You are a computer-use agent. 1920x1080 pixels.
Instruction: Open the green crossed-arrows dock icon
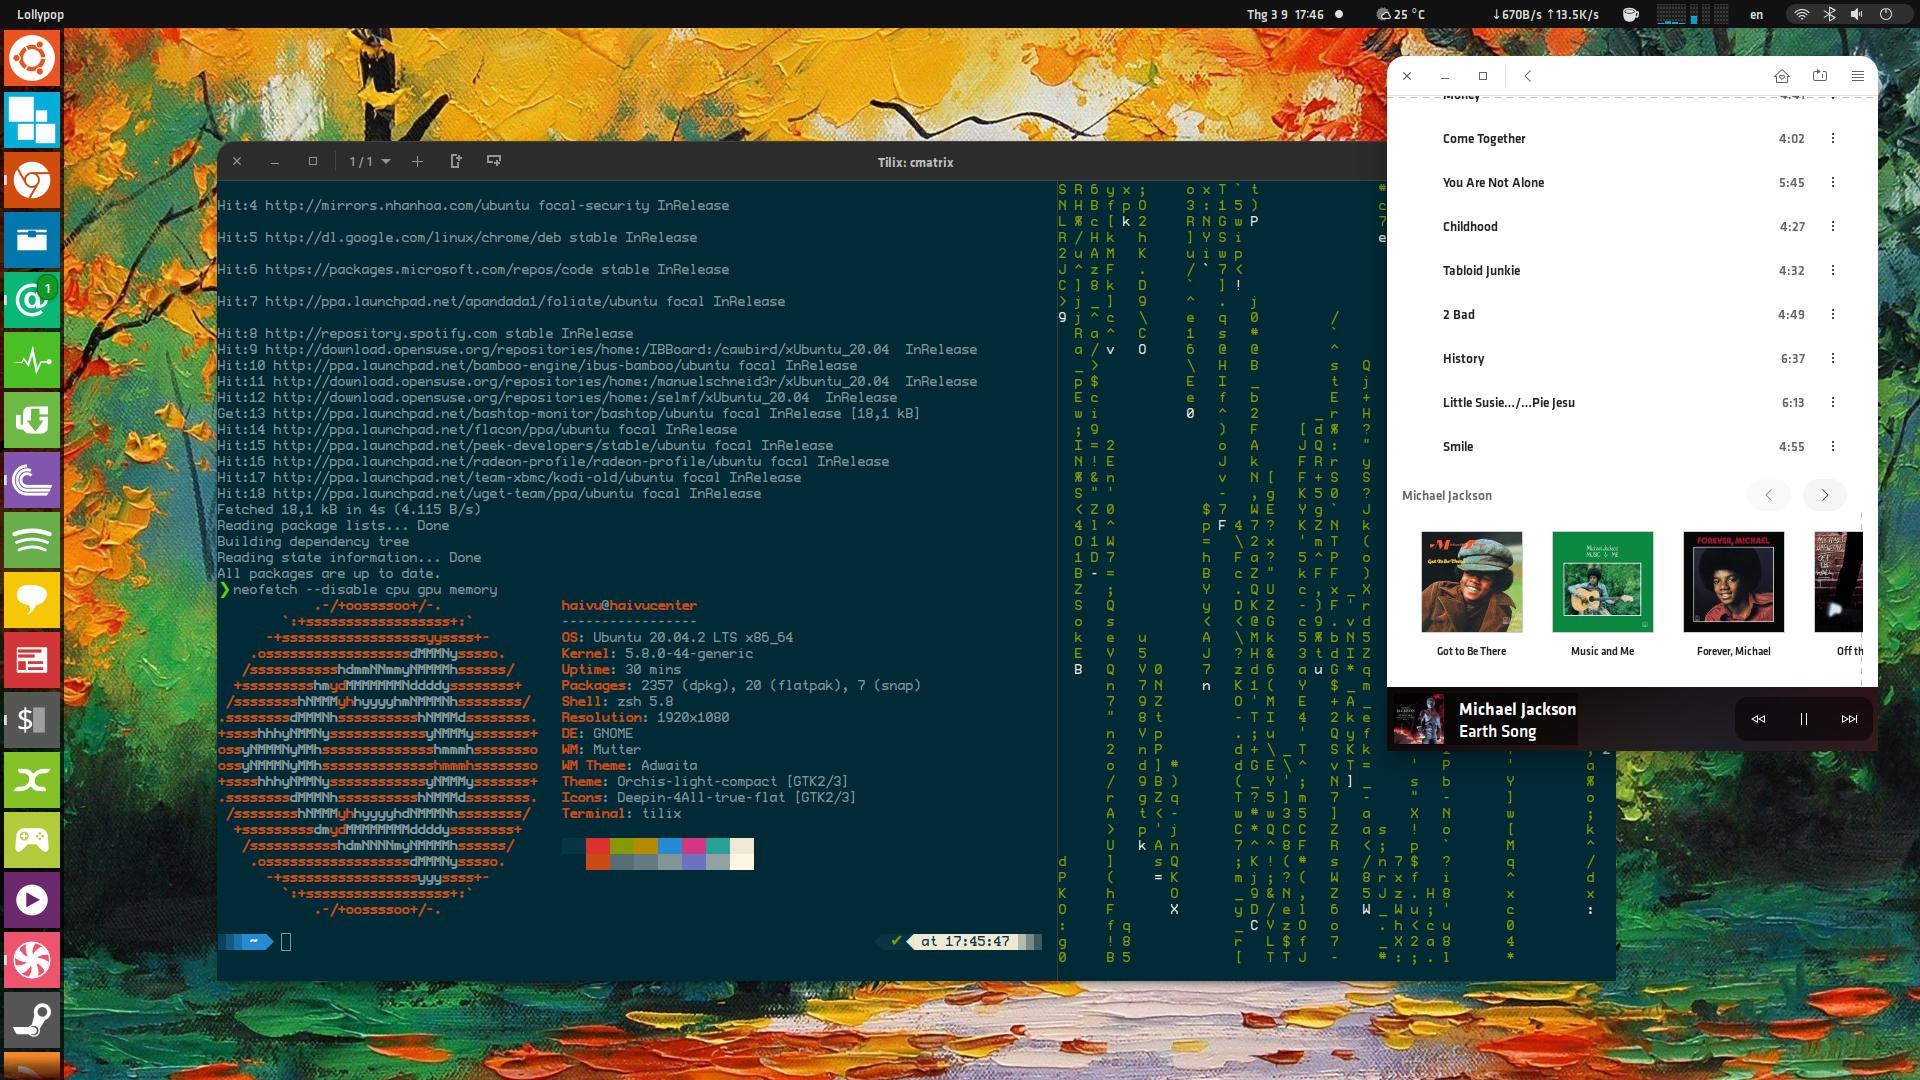click(x=32, y=780)
